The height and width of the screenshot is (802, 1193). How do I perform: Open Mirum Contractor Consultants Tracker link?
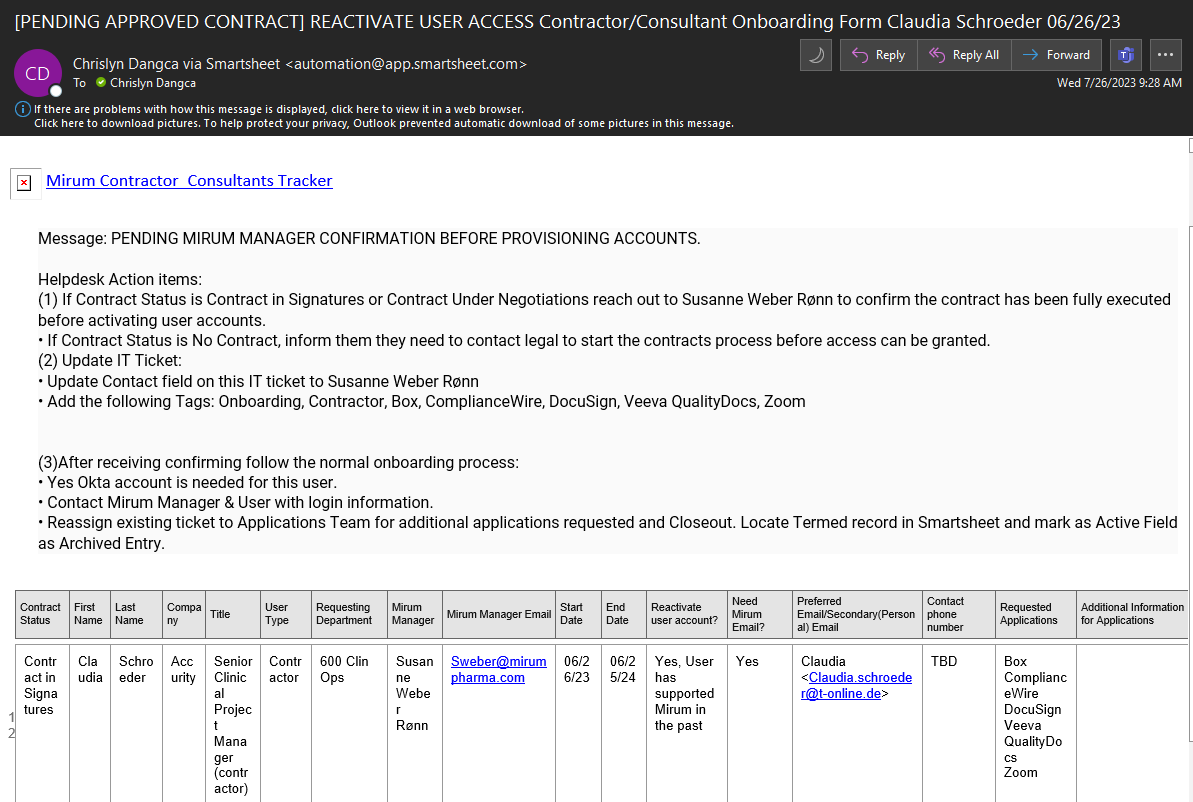point(189,181)
